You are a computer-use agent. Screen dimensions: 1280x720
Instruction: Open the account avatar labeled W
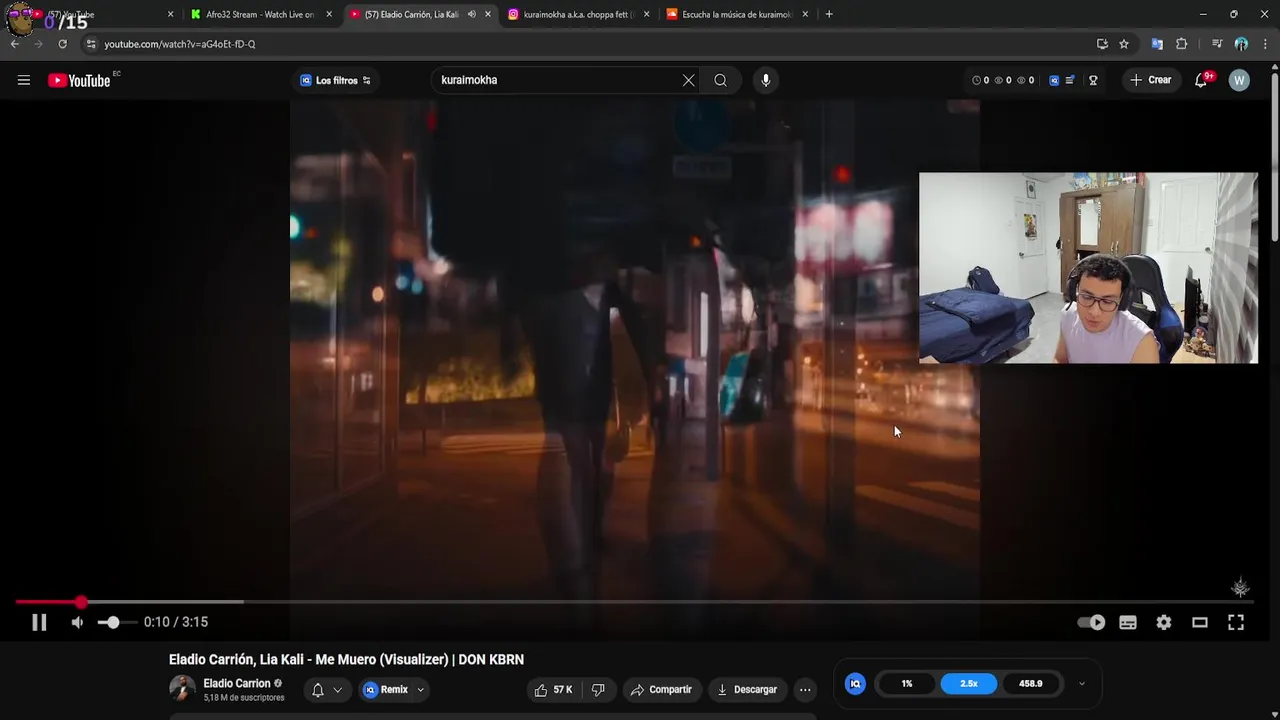click(x=1239, y=80)
